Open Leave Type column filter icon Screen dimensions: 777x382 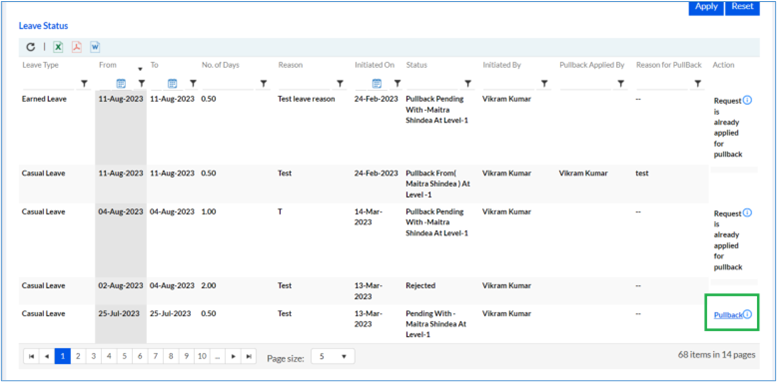click(84, 83)
